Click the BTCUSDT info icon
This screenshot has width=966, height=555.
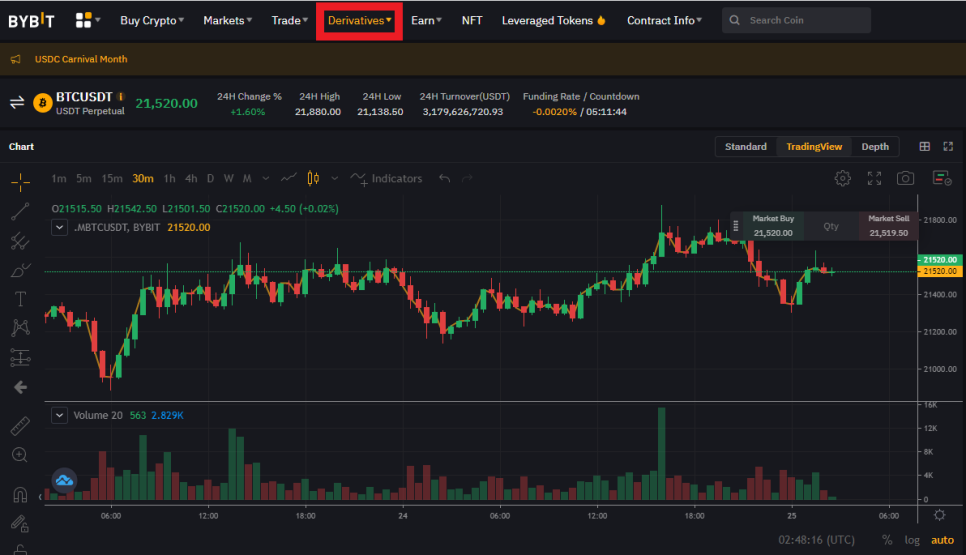[x=121, y=97]
